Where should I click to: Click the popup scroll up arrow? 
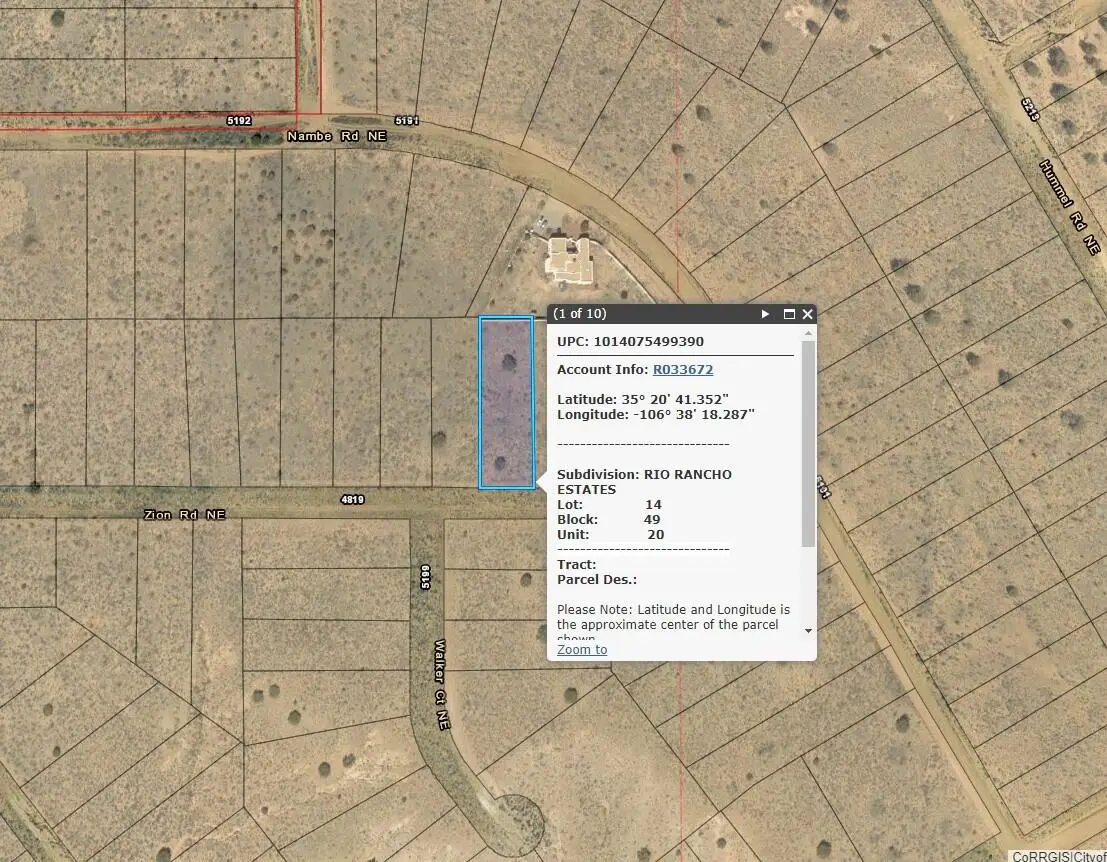tap(808, 334)
